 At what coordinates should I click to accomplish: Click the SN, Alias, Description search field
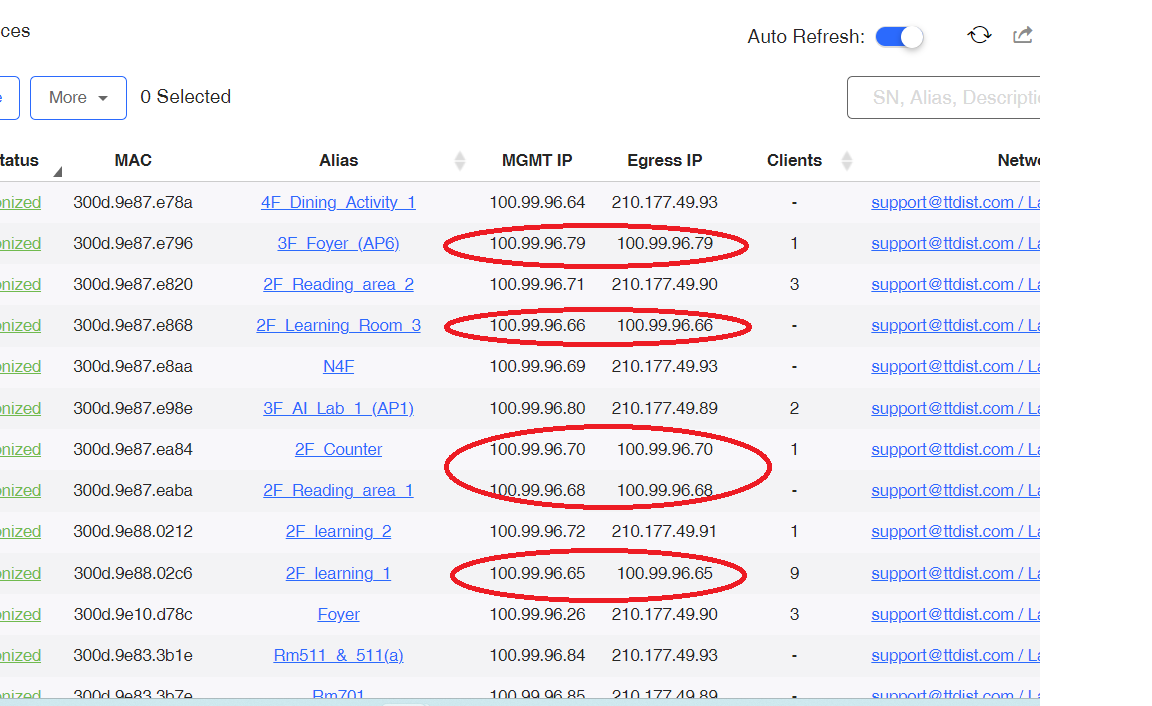pos(943,98)
